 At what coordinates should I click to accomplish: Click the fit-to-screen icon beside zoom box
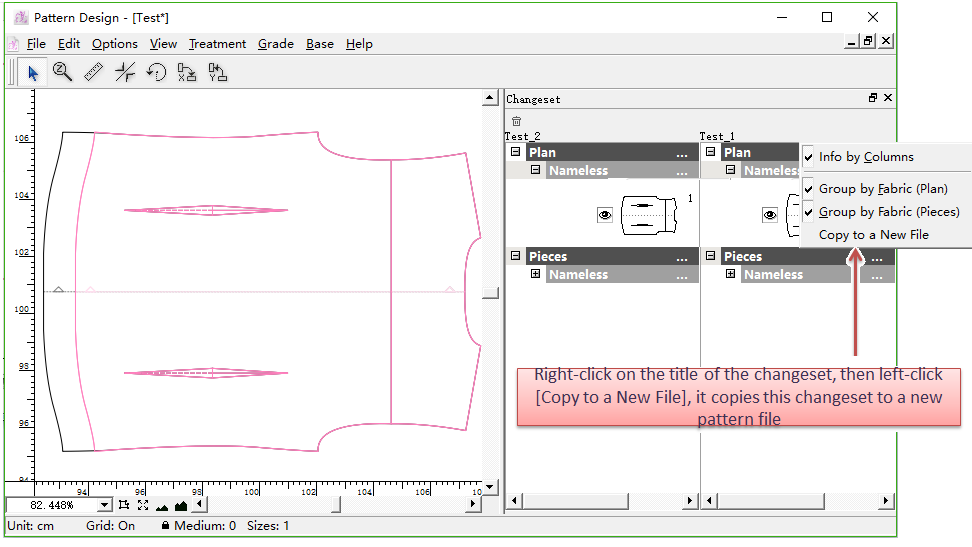[142, 505]
